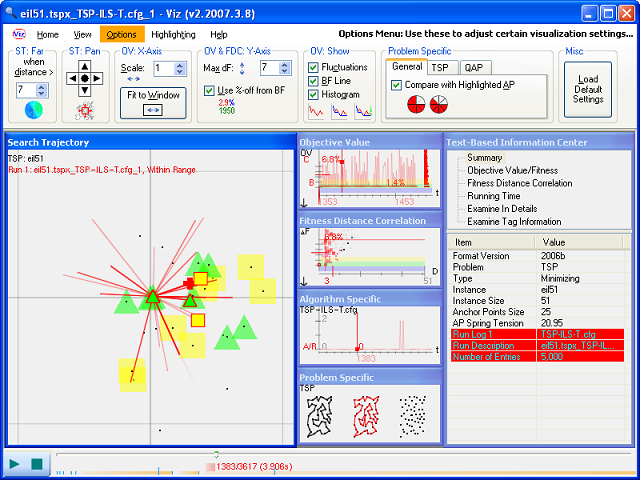Open the Help menu
The width and height of the screenshot is (640, 480).
point(219,35)
